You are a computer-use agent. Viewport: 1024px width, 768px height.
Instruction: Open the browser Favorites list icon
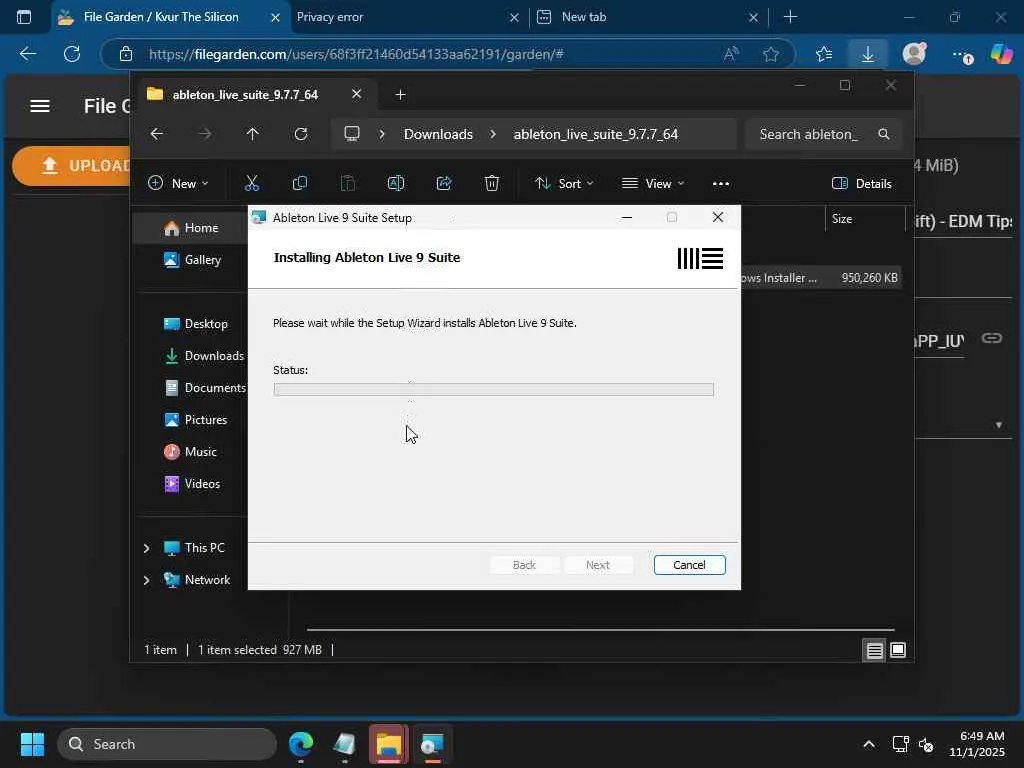824,54
